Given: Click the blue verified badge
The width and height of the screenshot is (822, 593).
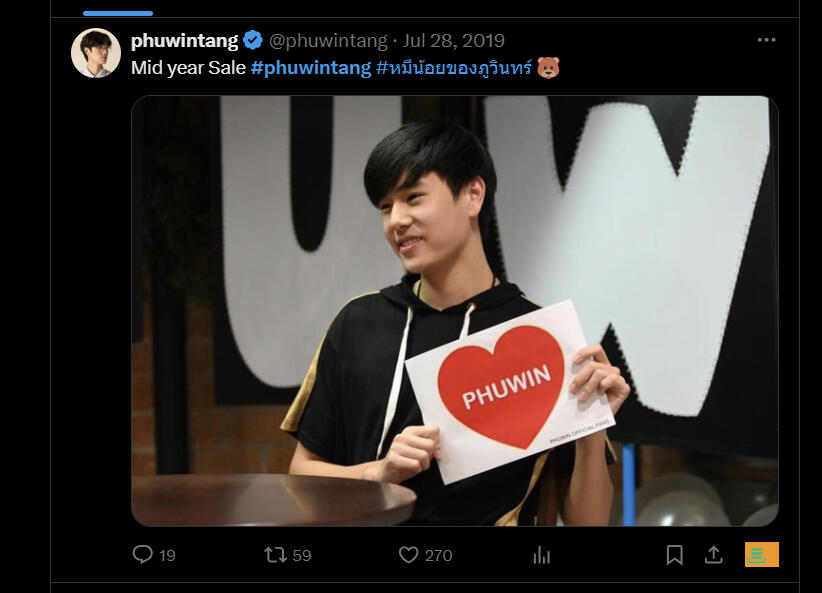Looking at the screenshot, I should click(x=253, y=40).
